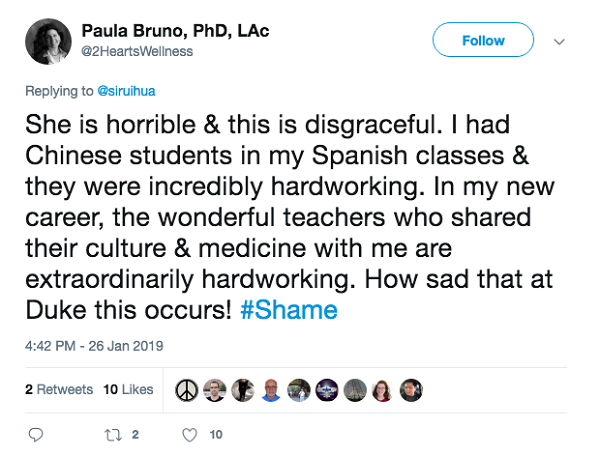600x456 pixels.
Task: Click the reply speech bubble icon
Action: 36,435
